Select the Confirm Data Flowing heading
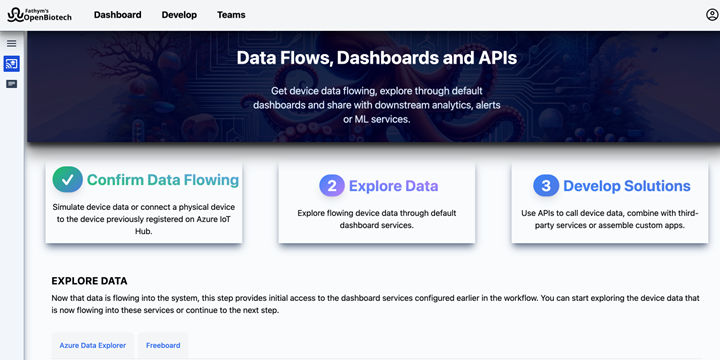The image size is (720, 360). [x=163, y=180]
